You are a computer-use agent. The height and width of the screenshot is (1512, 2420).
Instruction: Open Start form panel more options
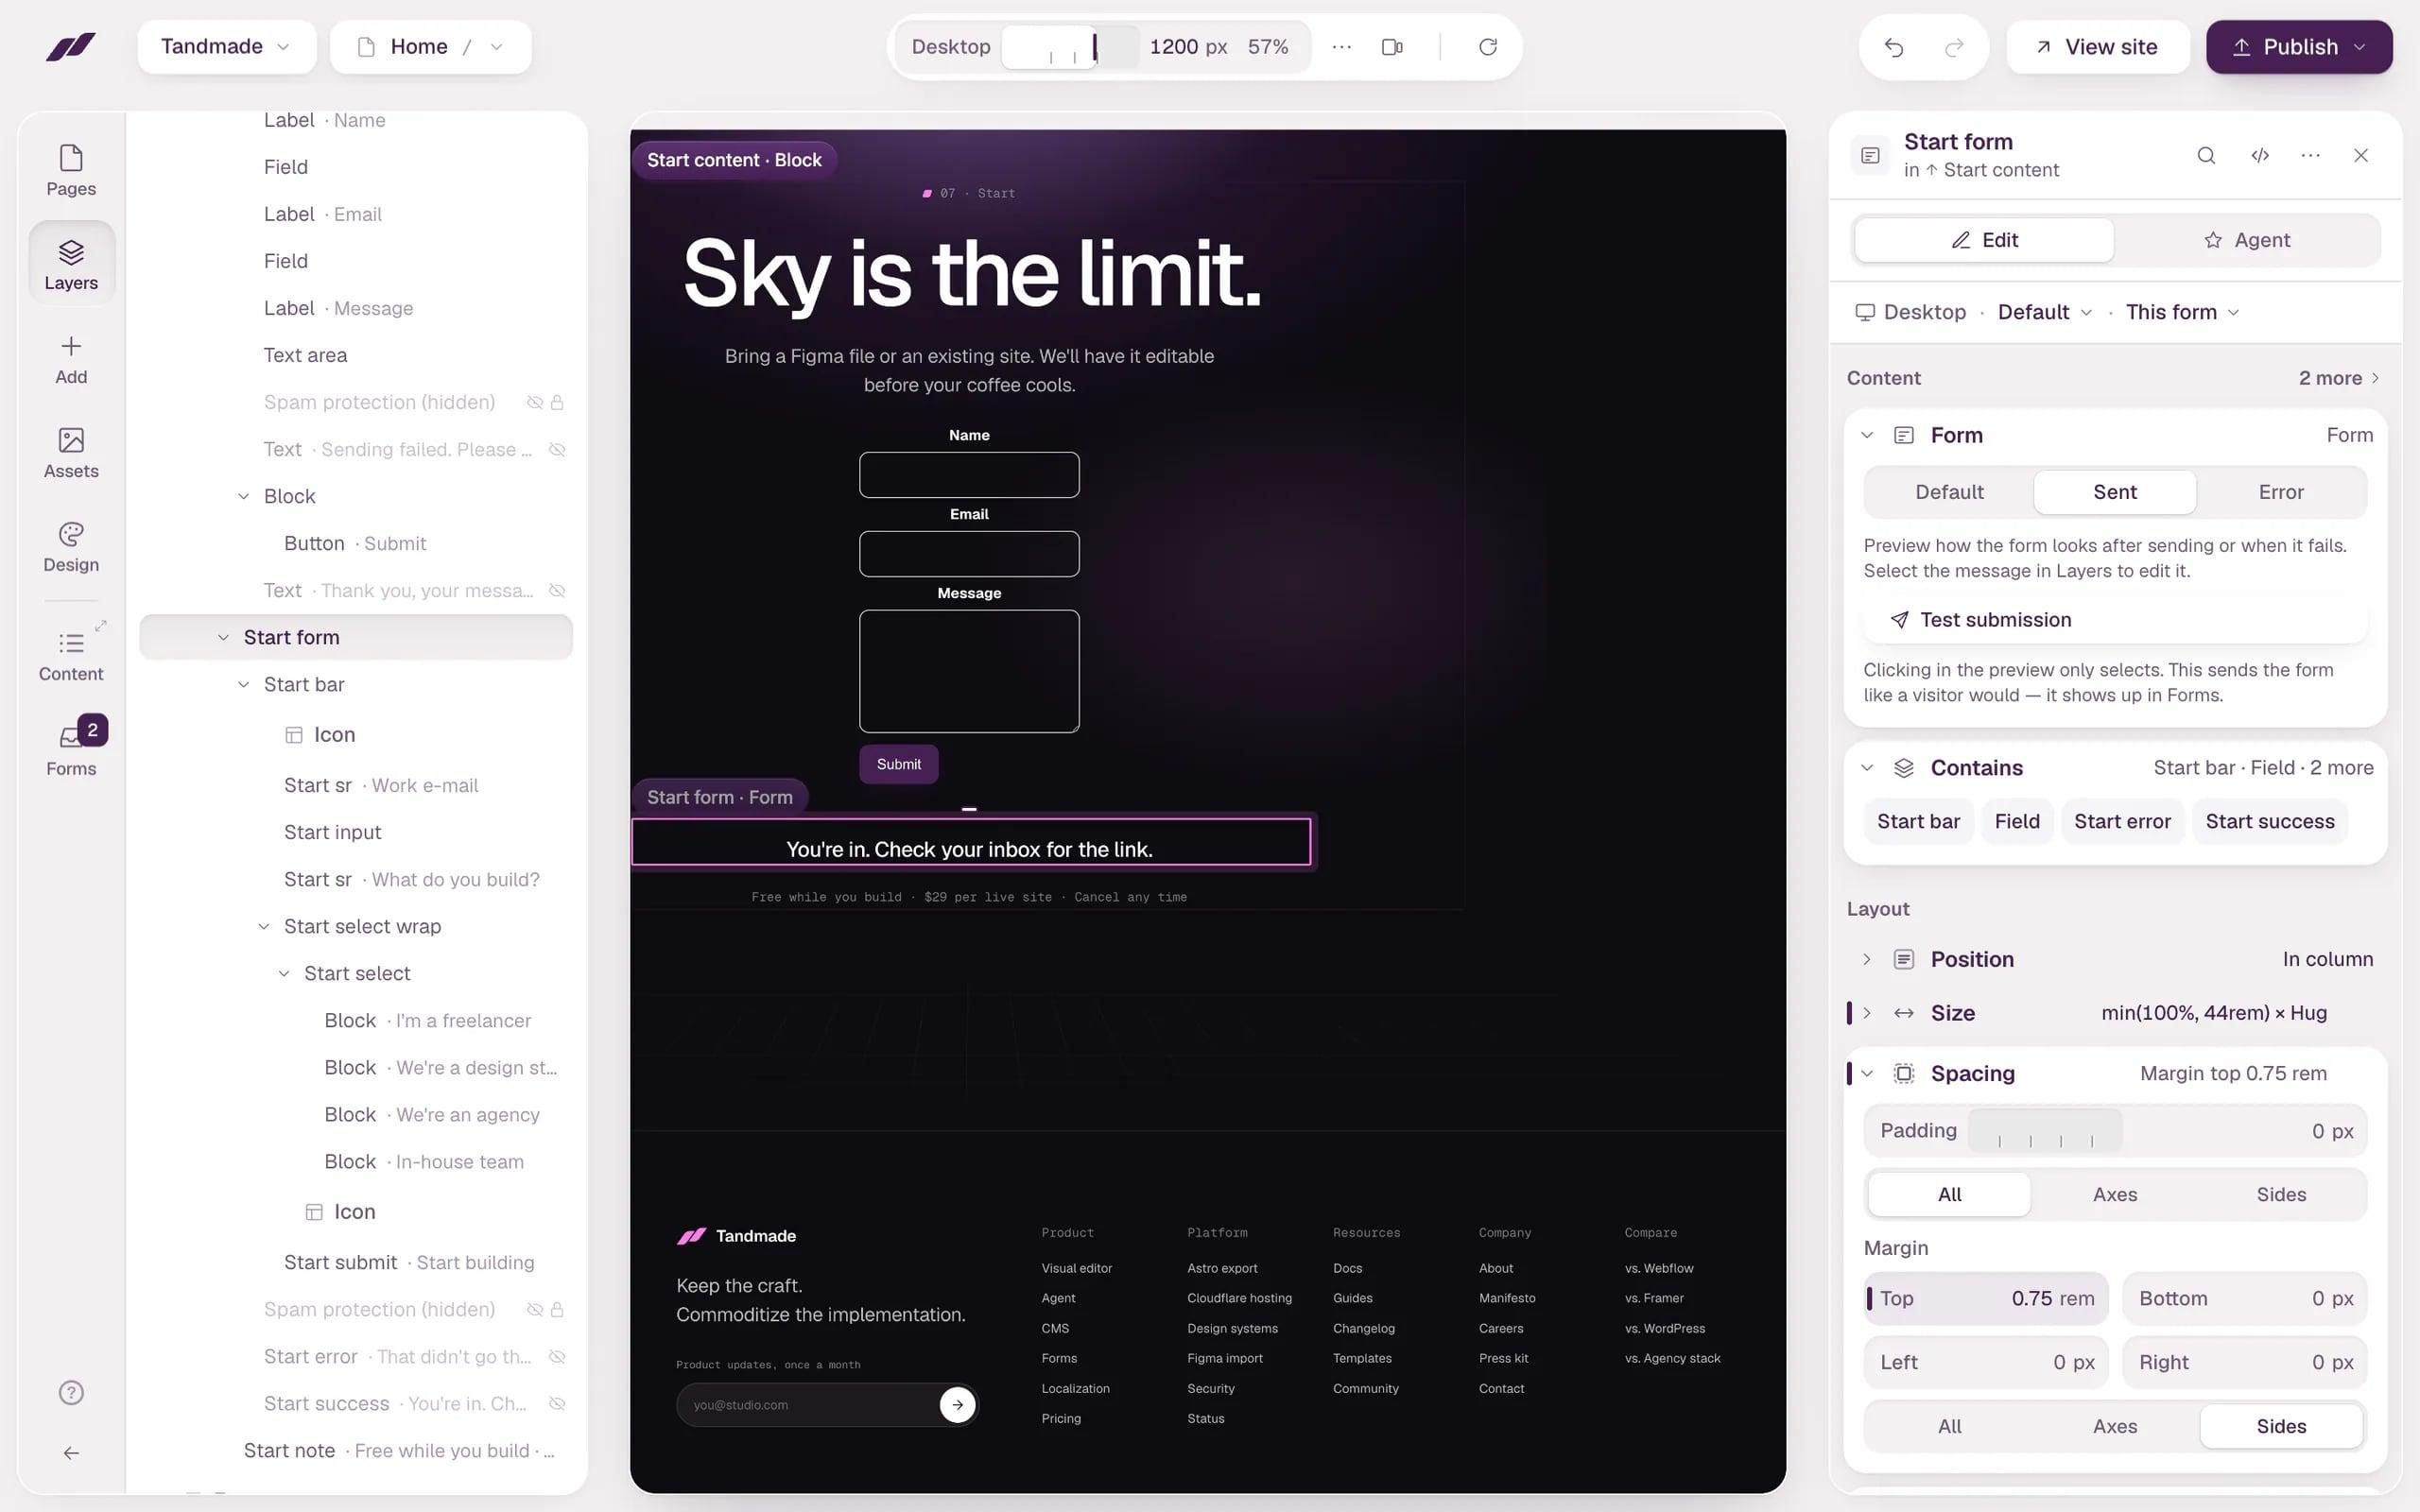[2310, 155]
